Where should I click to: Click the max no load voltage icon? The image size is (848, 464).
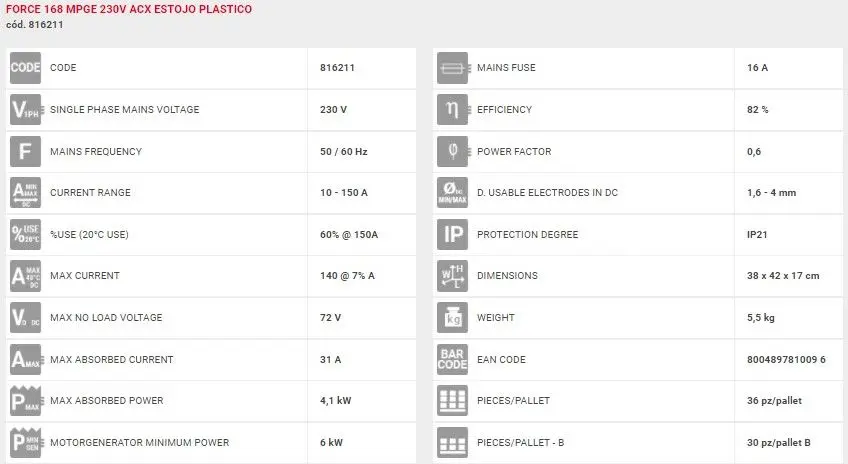[25, 318]
